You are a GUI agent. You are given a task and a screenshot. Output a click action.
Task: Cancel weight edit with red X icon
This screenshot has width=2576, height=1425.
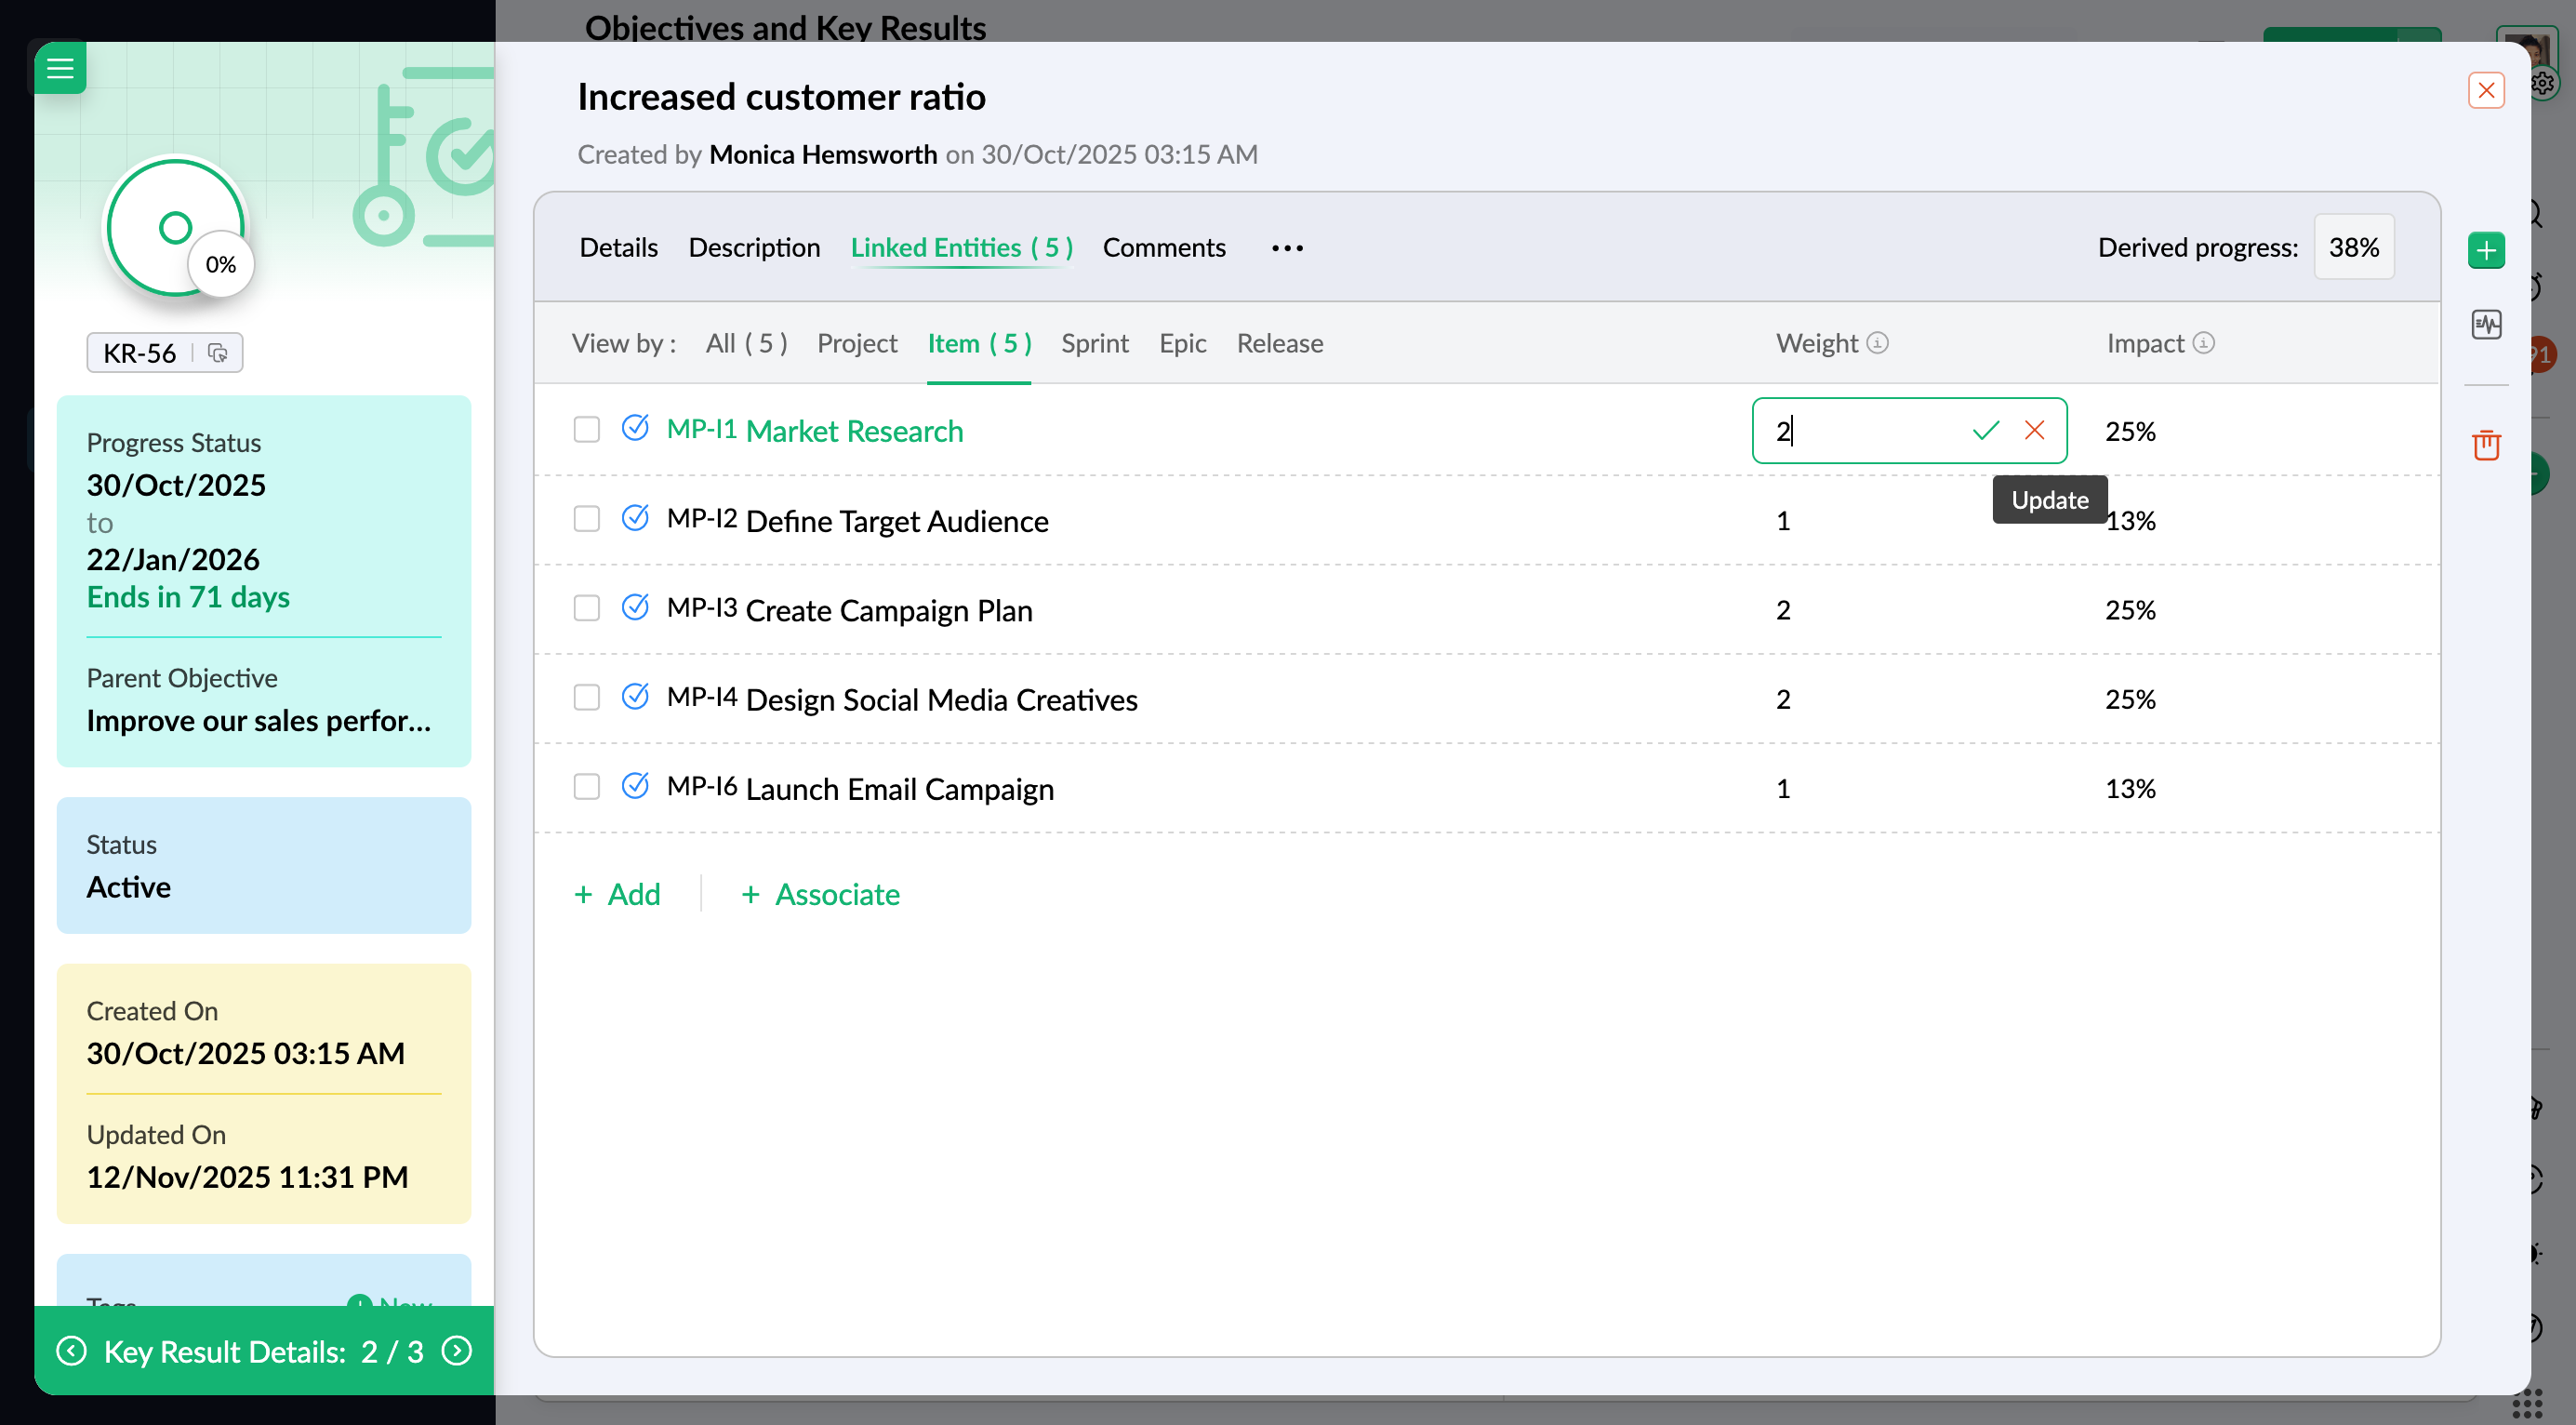[x=2034, y=431]
